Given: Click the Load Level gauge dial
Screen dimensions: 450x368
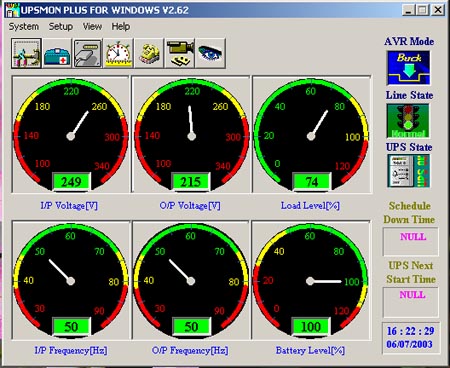Looking at the screenshot, I should tap(311, 134).
